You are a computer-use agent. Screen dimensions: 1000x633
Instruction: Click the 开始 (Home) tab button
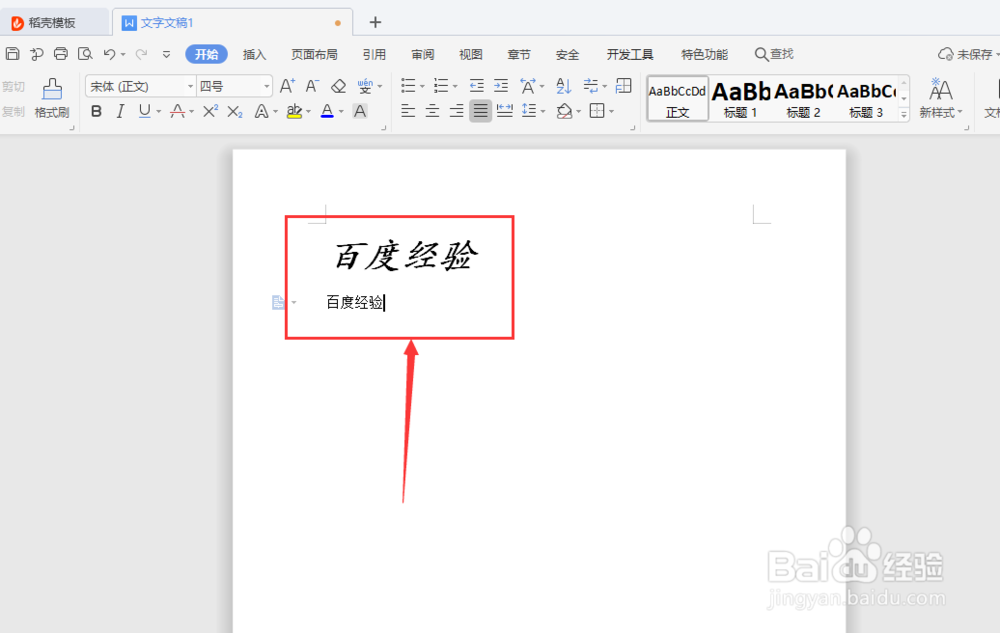tap(206, 54)
